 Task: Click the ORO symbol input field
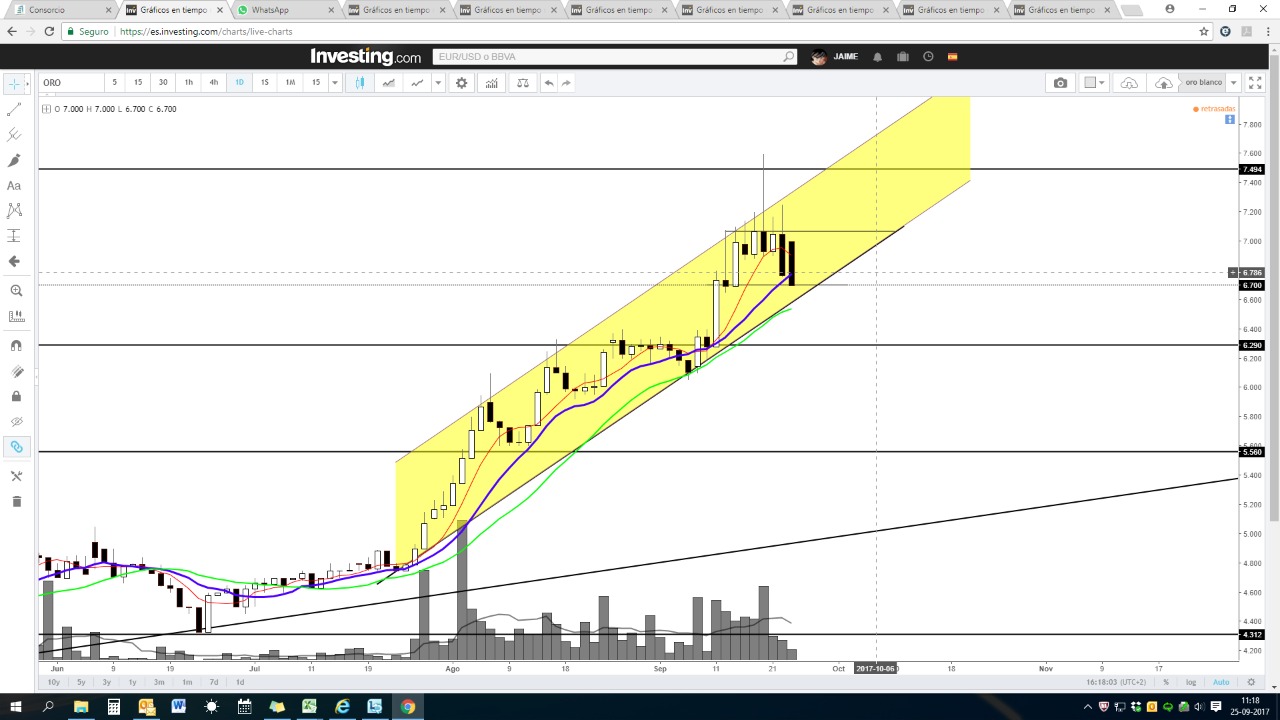point(70,83)
